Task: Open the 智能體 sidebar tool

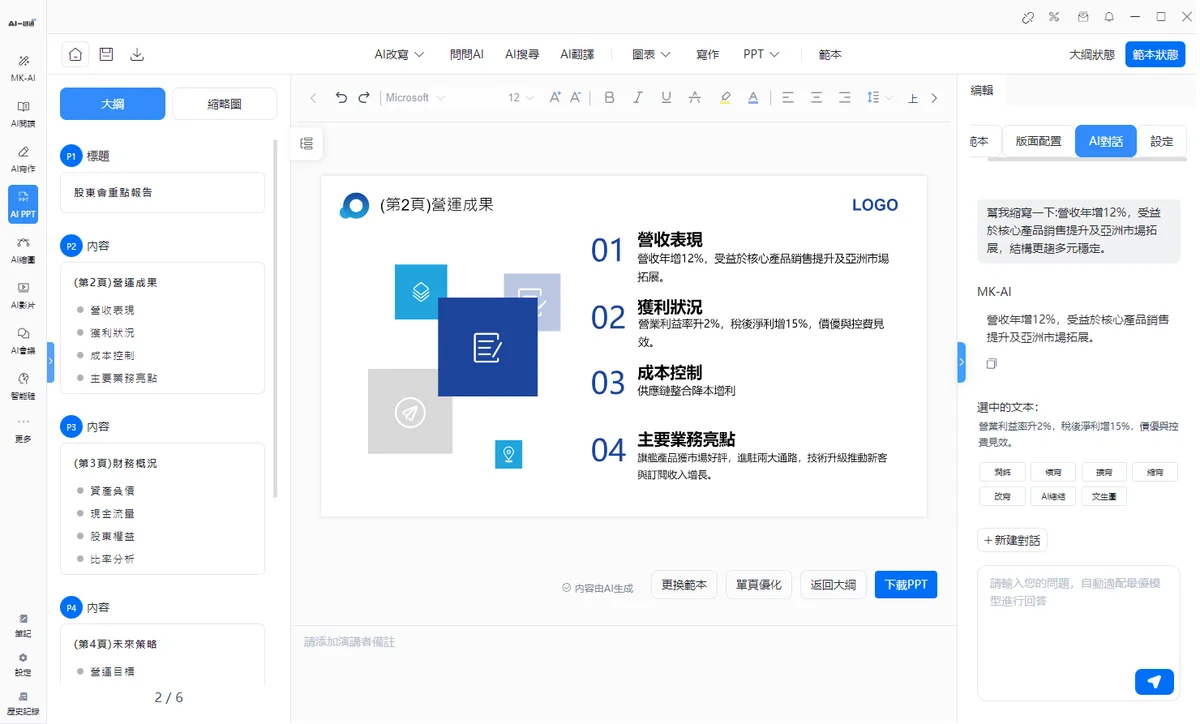Action: click(23, 386)
